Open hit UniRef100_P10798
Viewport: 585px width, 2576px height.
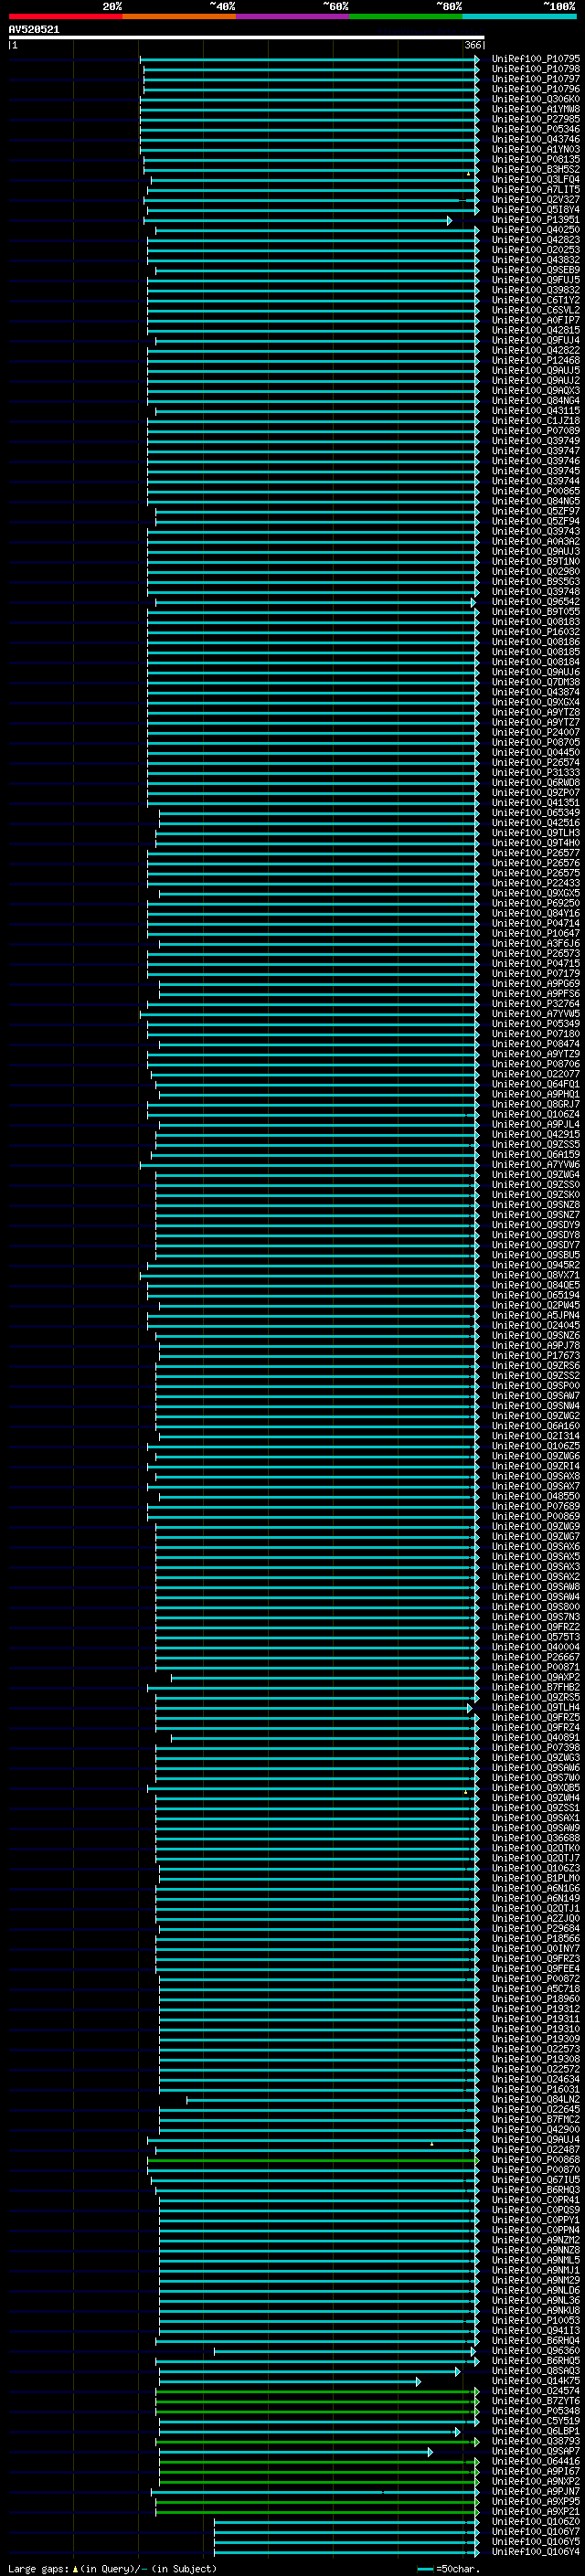pos(535,69)
